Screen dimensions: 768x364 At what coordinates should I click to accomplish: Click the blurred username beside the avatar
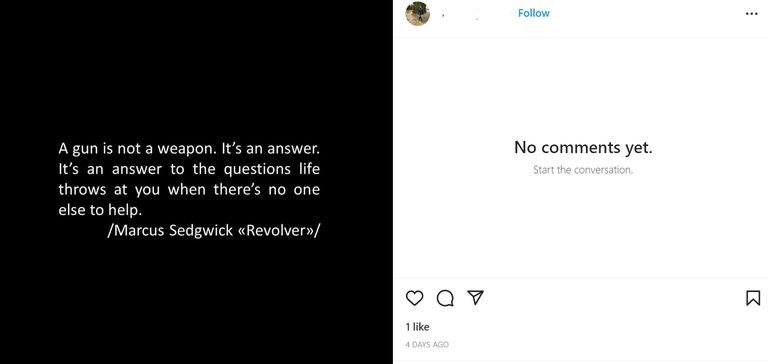click(x=460, y=15)
